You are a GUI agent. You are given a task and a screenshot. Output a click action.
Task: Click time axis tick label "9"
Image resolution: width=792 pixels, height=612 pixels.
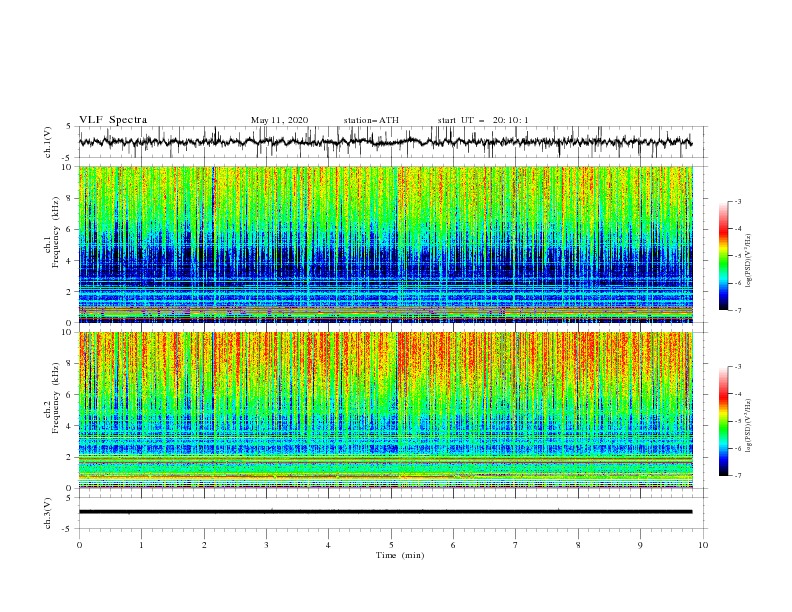point(640,545)
